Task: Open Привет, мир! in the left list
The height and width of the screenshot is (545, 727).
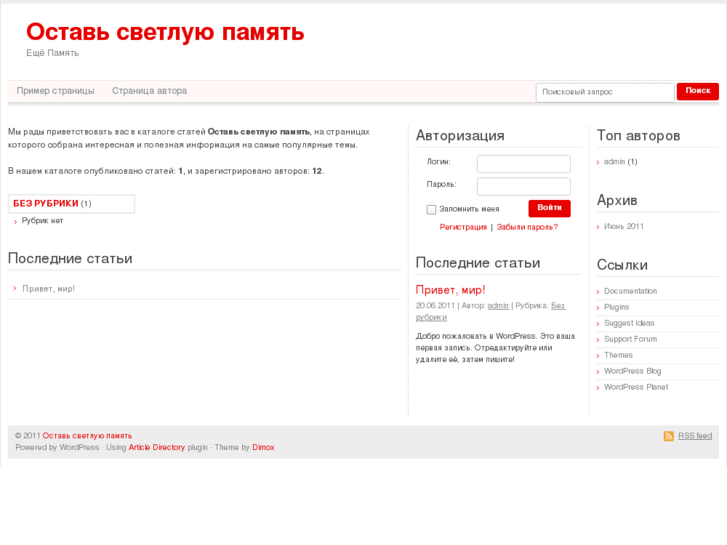Action: 49,289
